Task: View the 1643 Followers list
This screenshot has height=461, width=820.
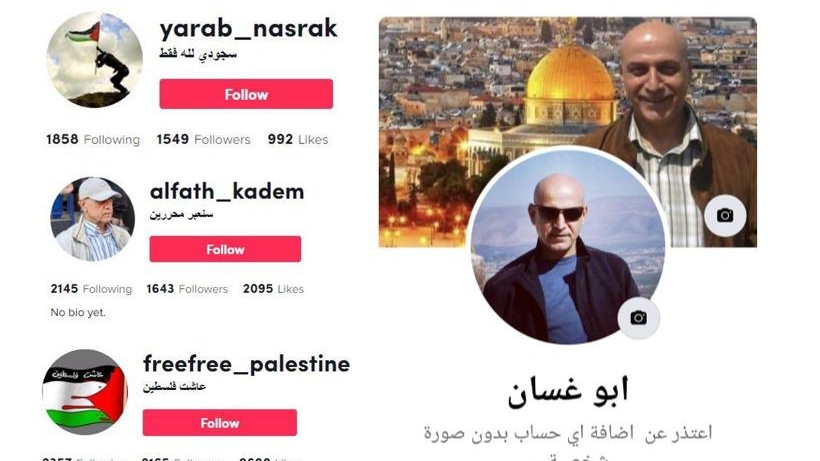Action: [x=187, y=289]
